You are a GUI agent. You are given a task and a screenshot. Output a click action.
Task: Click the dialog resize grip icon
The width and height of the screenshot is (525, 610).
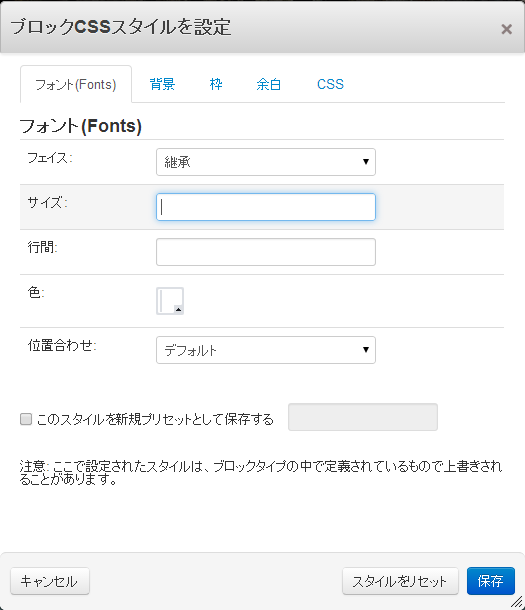point(517,602)
